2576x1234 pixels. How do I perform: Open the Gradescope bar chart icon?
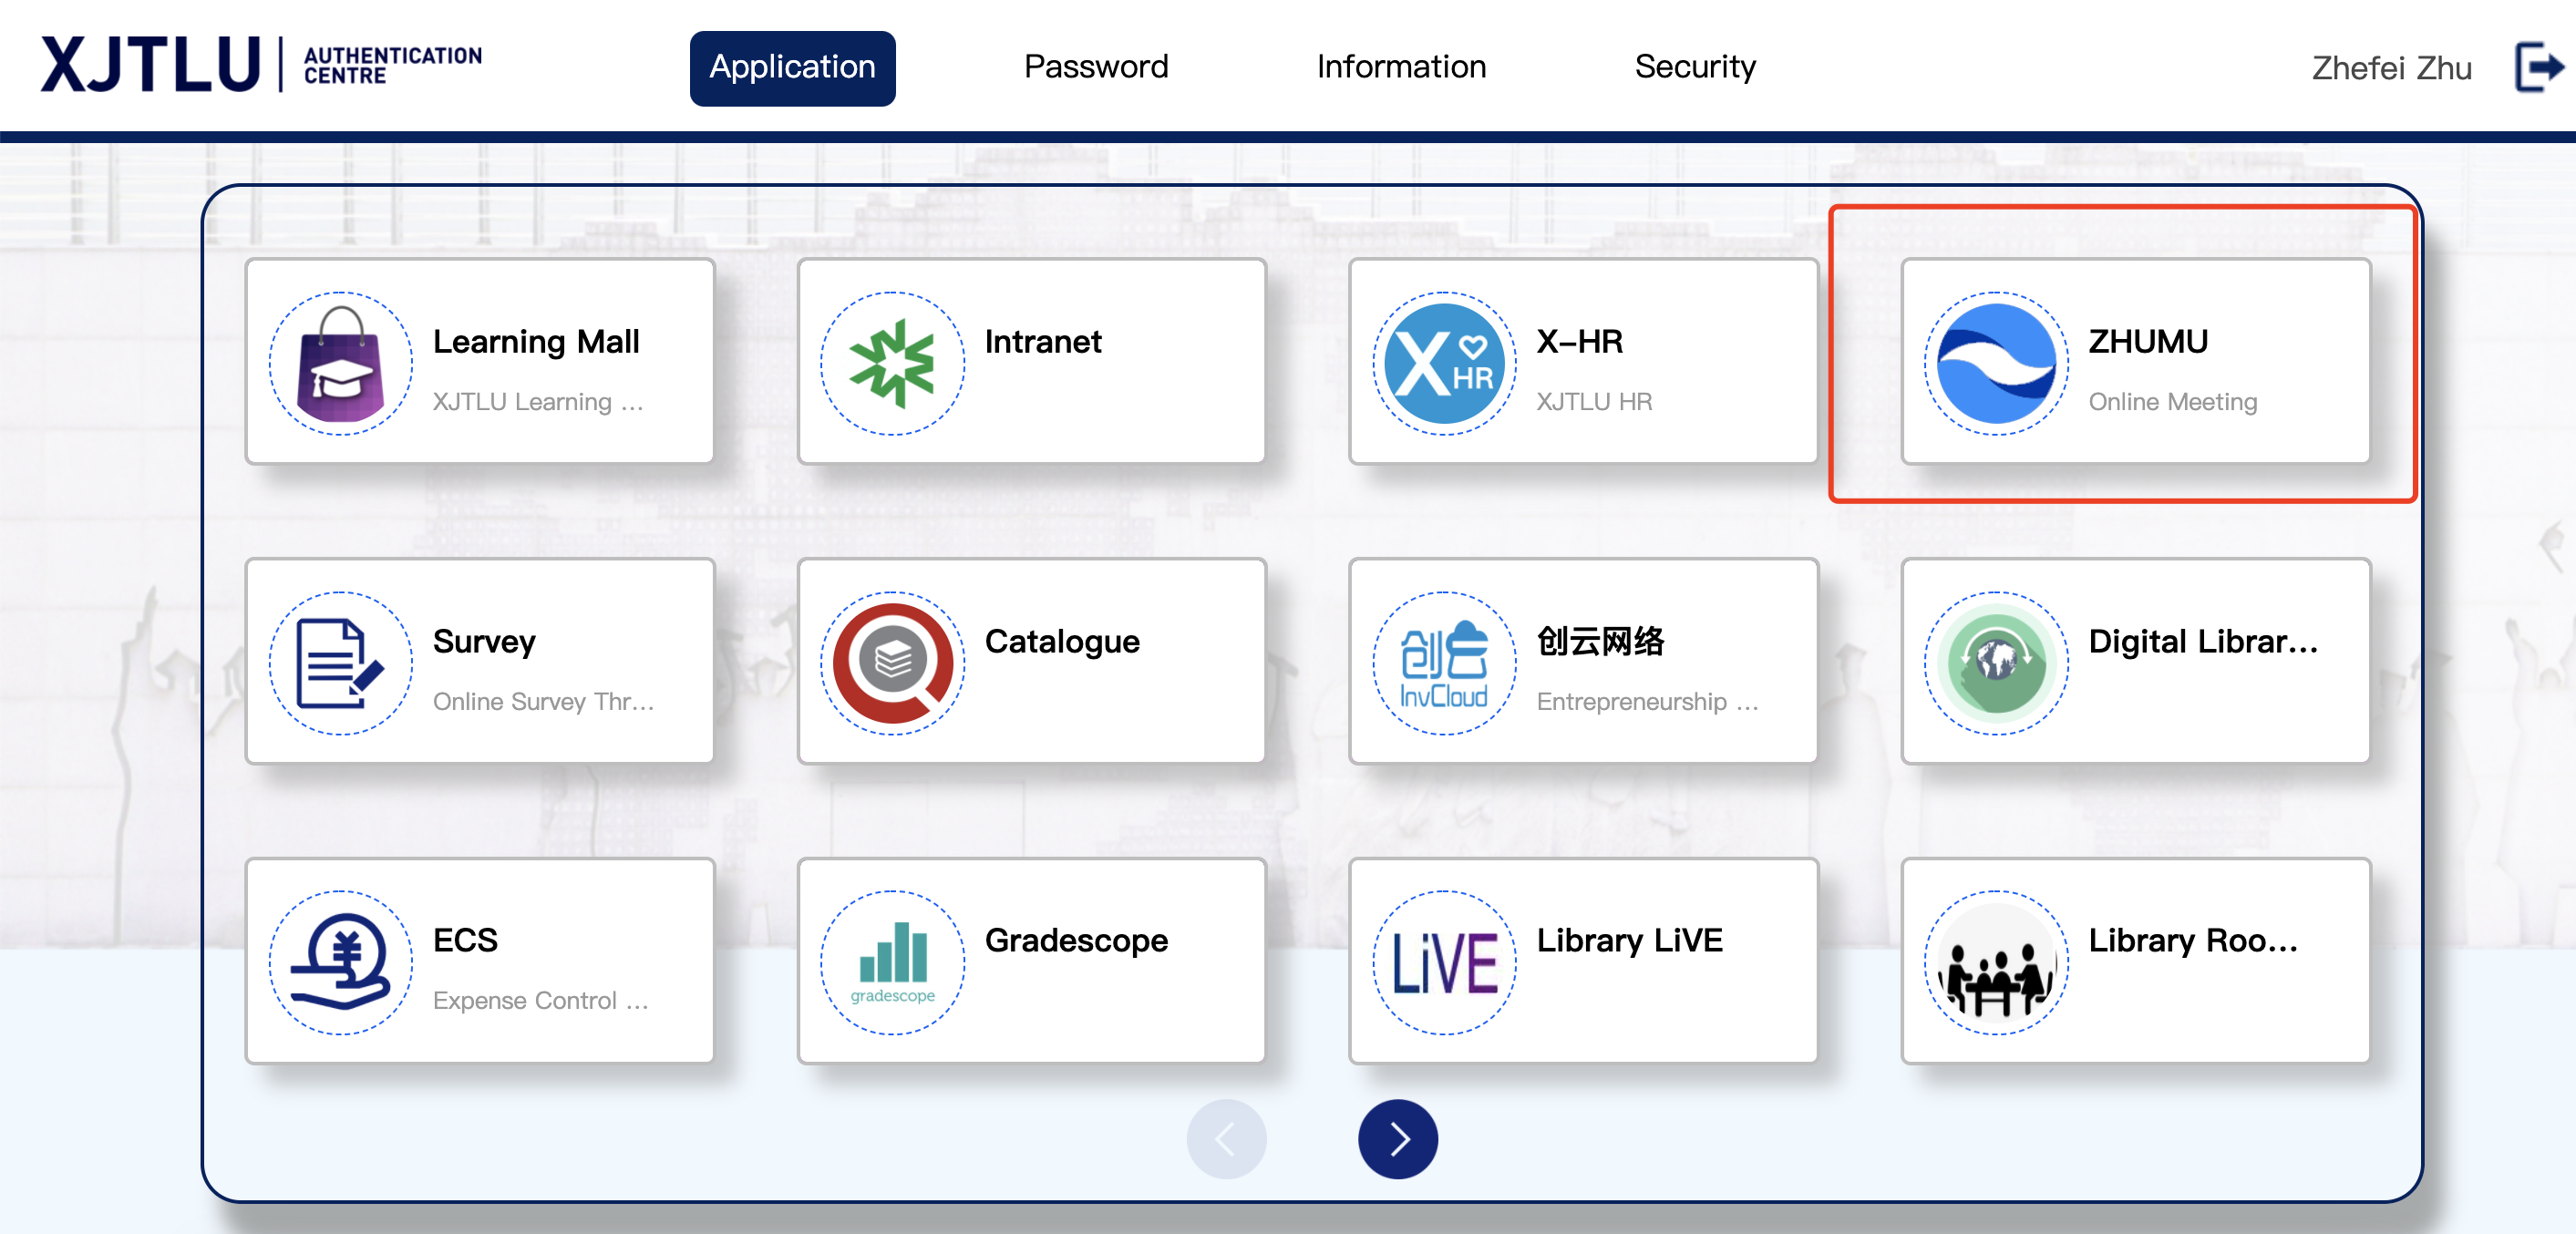(892, 962)
